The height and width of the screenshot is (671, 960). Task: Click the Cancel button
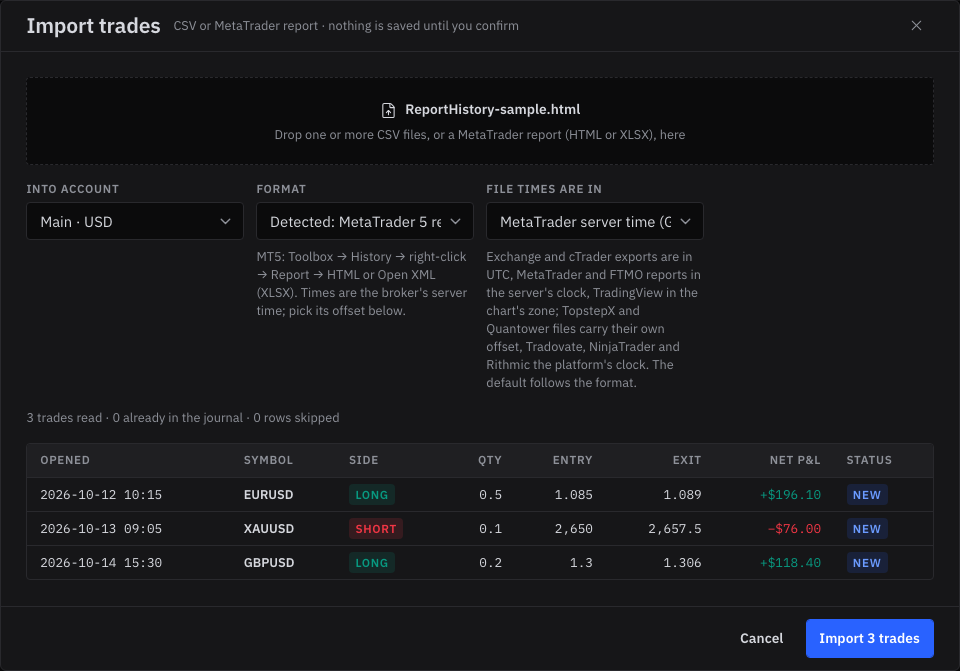pyautogui.click(x=761, y=639)
